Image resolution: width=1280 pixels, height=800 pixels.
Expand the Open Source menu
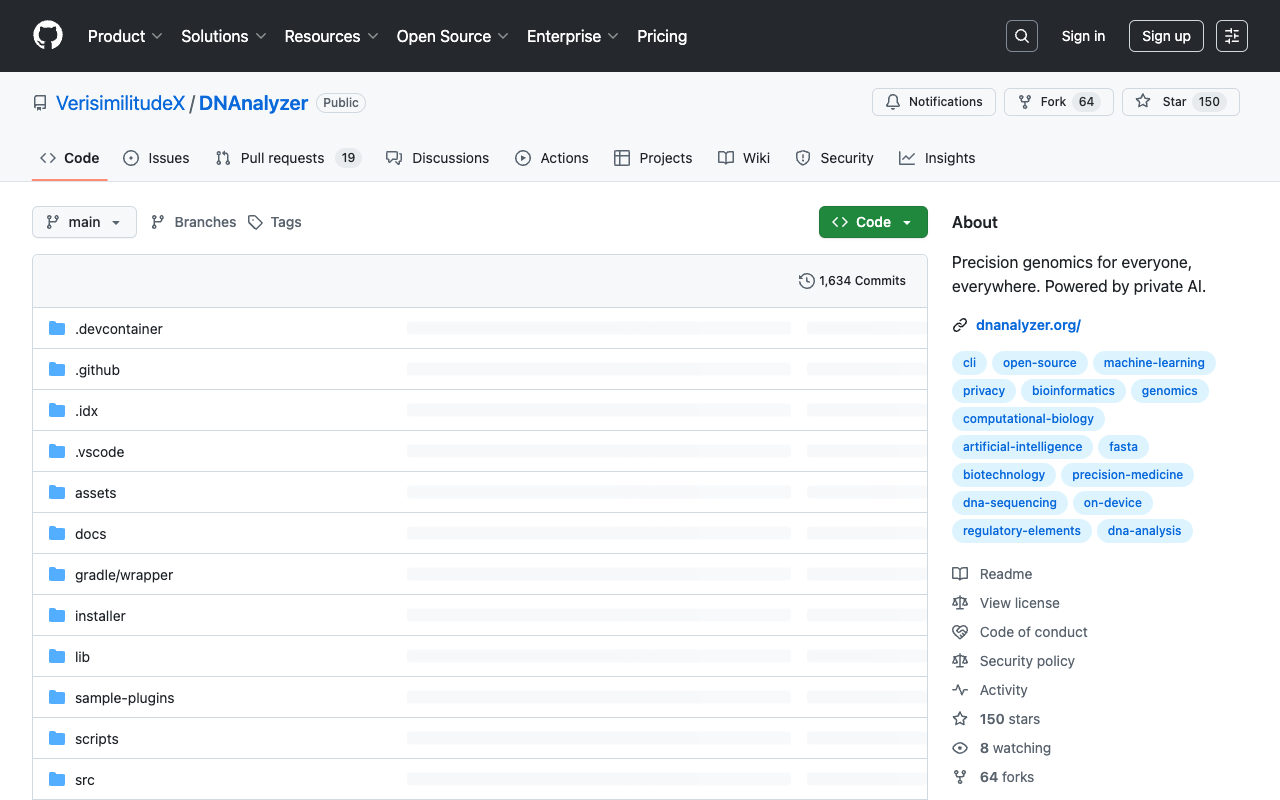tap(453, 36)
